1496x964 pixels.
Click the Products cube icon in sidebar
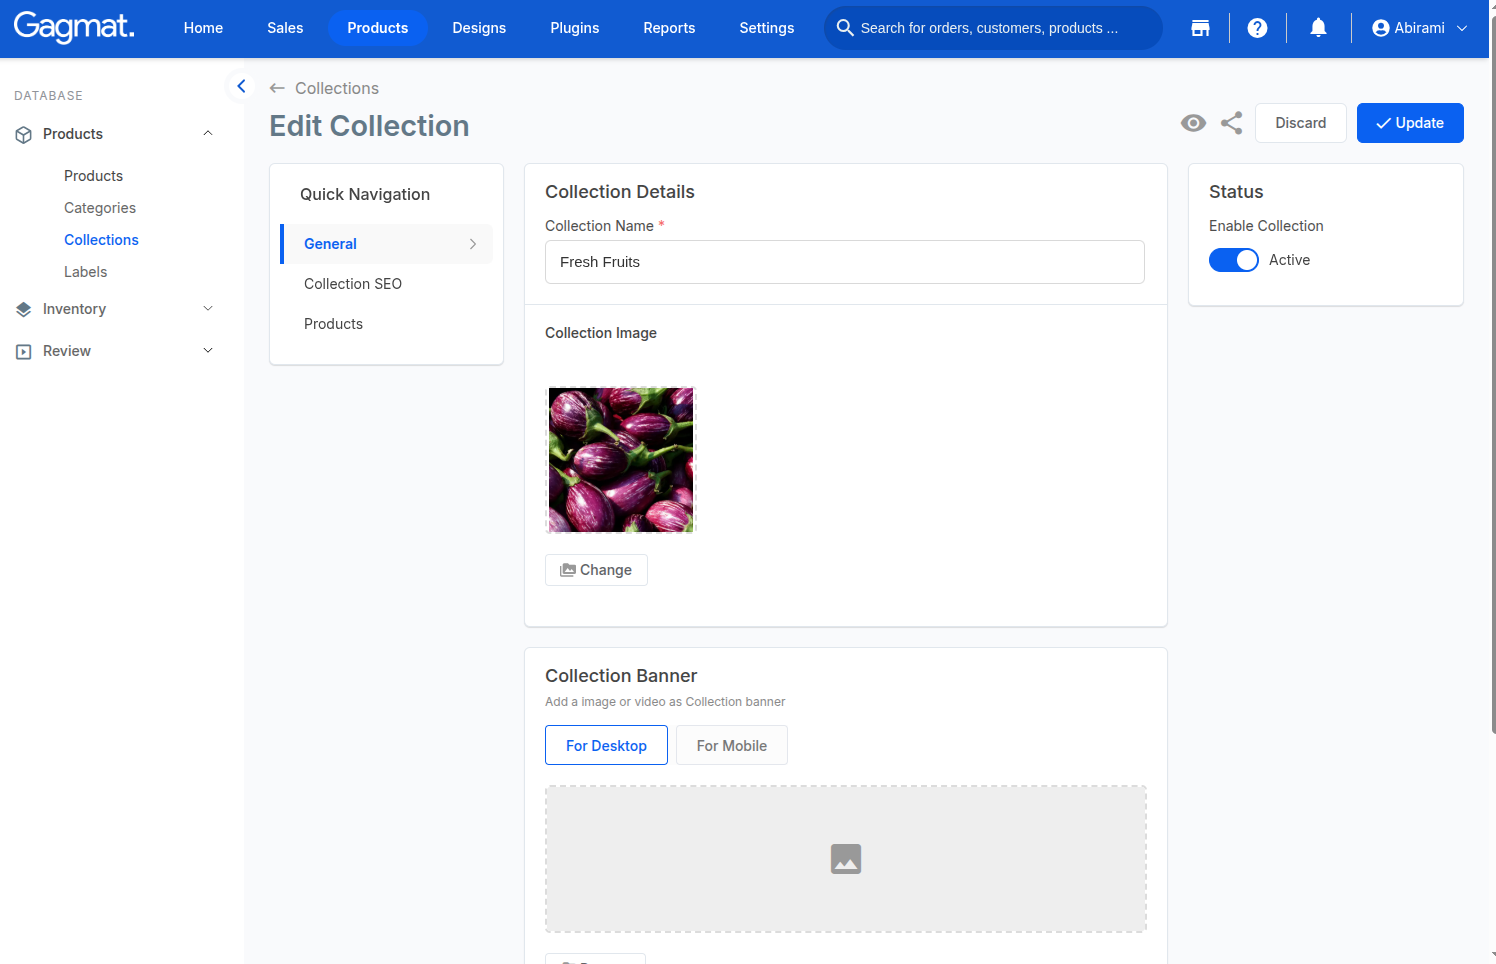[x=24, y=135]
